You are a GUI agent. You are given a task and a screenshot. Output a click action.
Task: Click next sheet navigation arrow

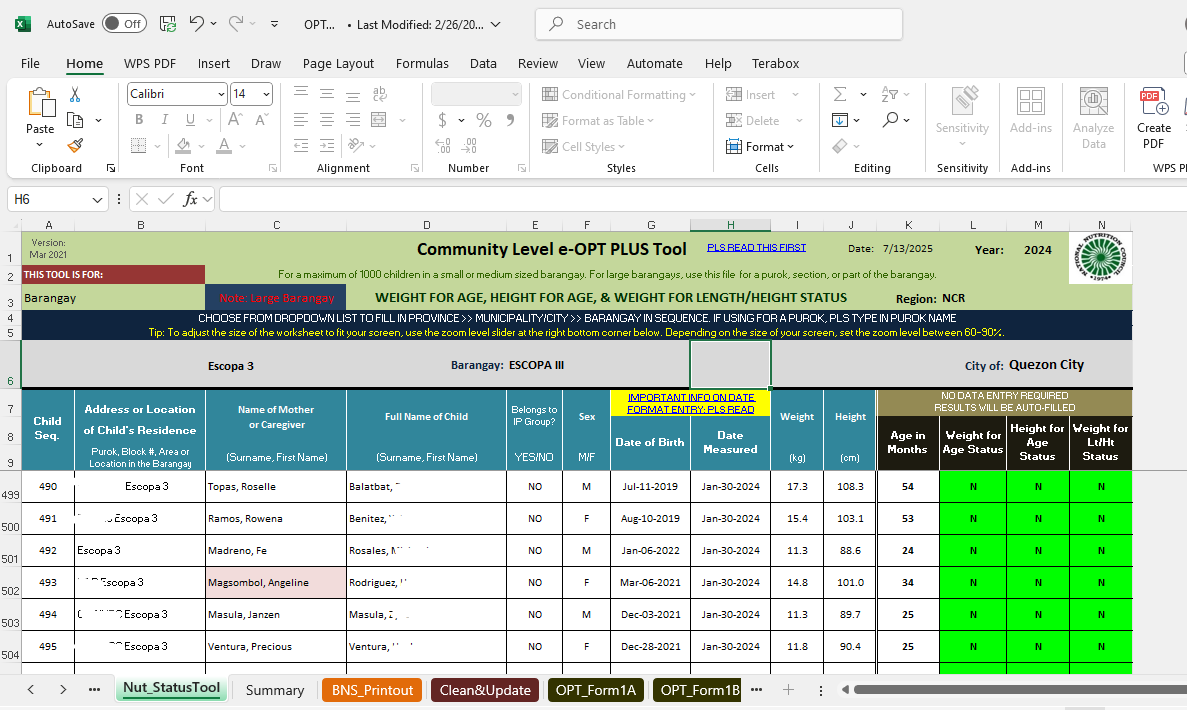(x=63, y=690)
